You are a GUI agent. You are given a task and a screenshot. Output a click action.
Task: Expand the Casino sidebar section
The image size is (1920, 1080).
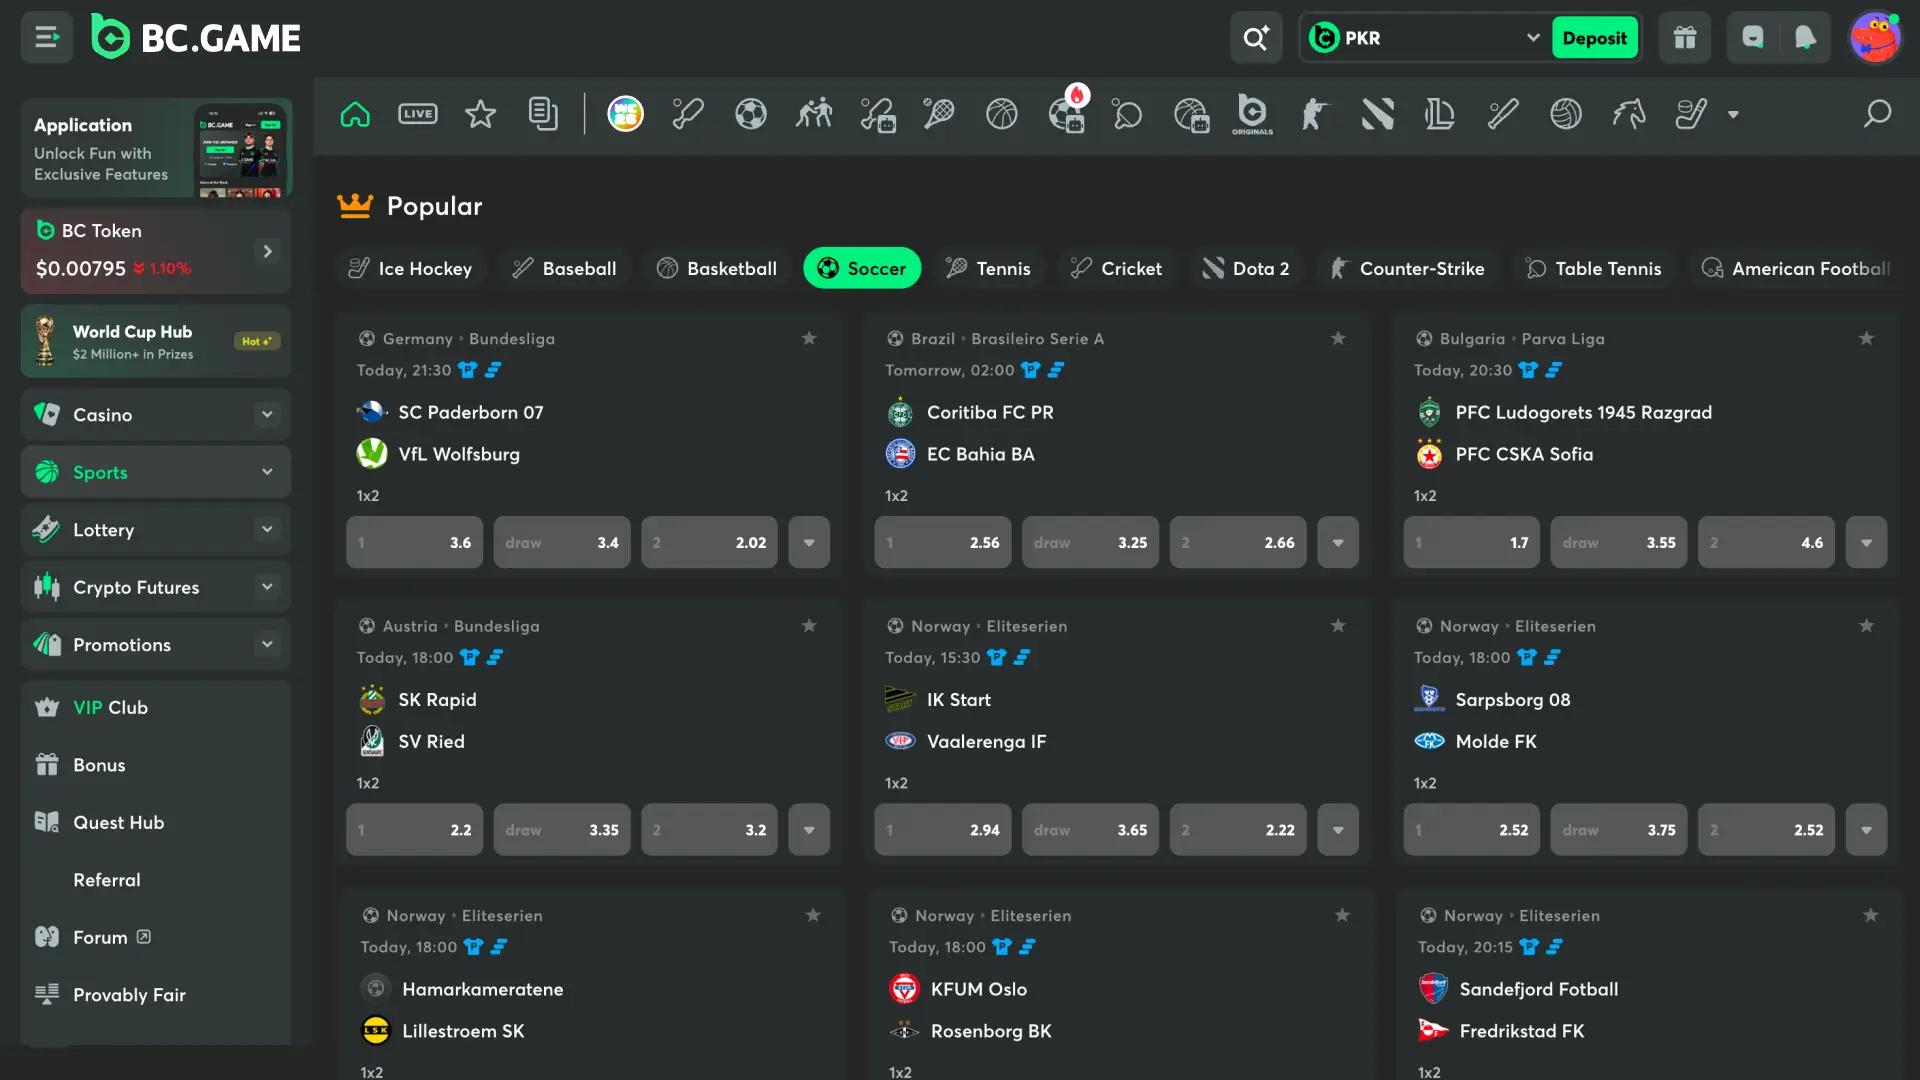[x=267, y=414]
